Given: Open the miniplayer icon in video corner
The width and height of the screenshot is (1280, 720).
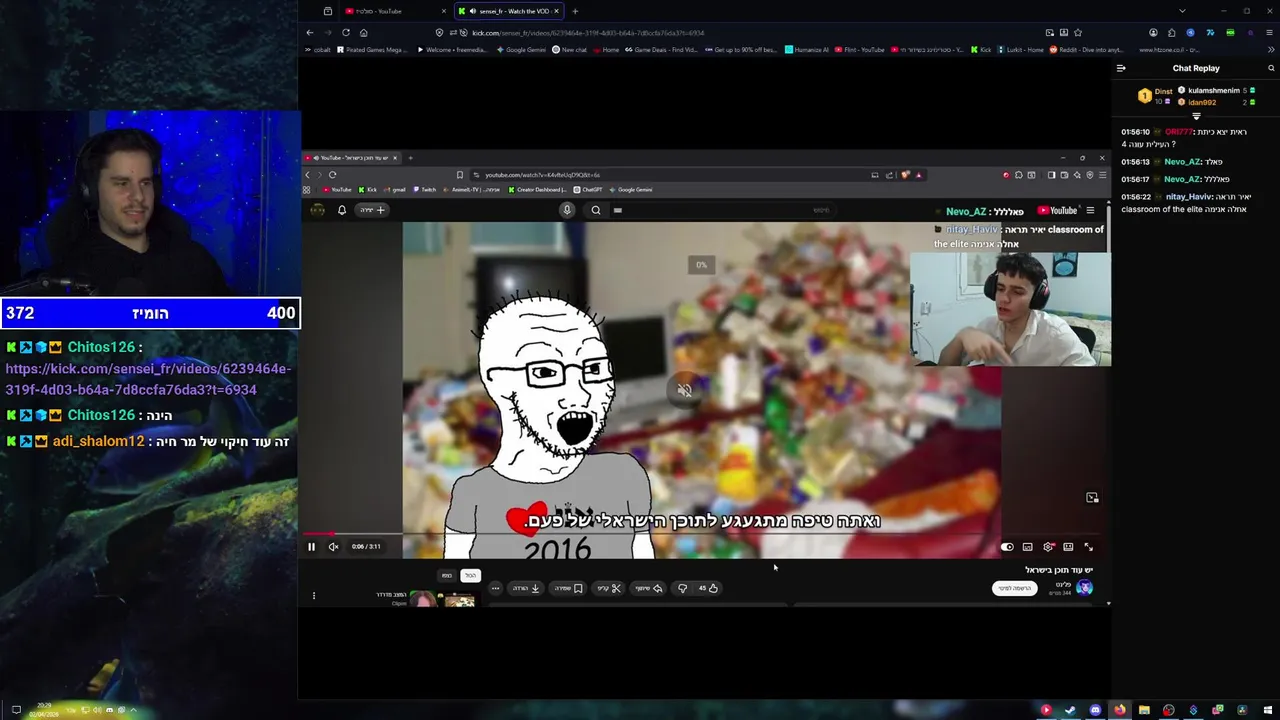Looking at the screenshot, I should (1092, 497).
